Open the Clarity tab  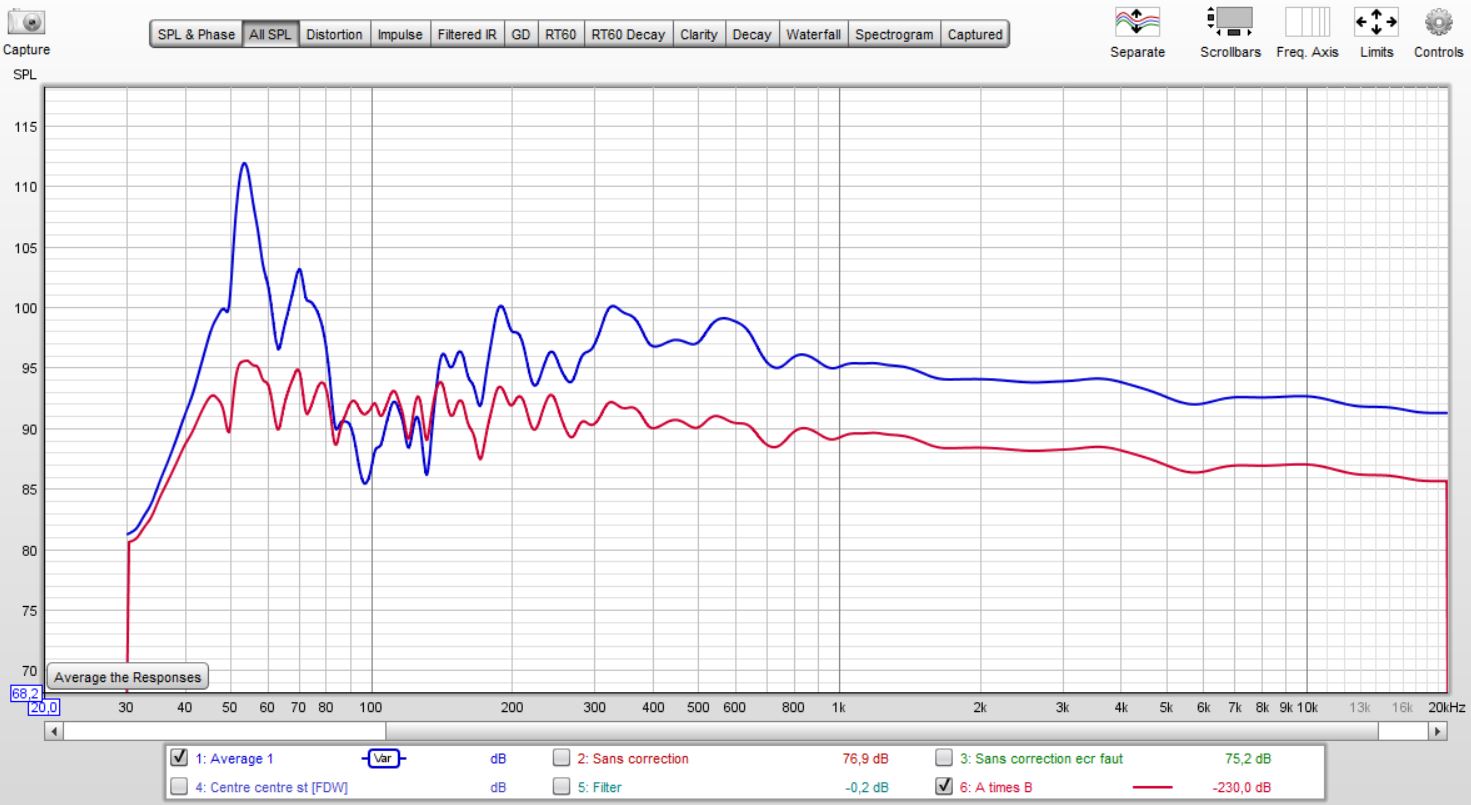[x=699, y=34]
